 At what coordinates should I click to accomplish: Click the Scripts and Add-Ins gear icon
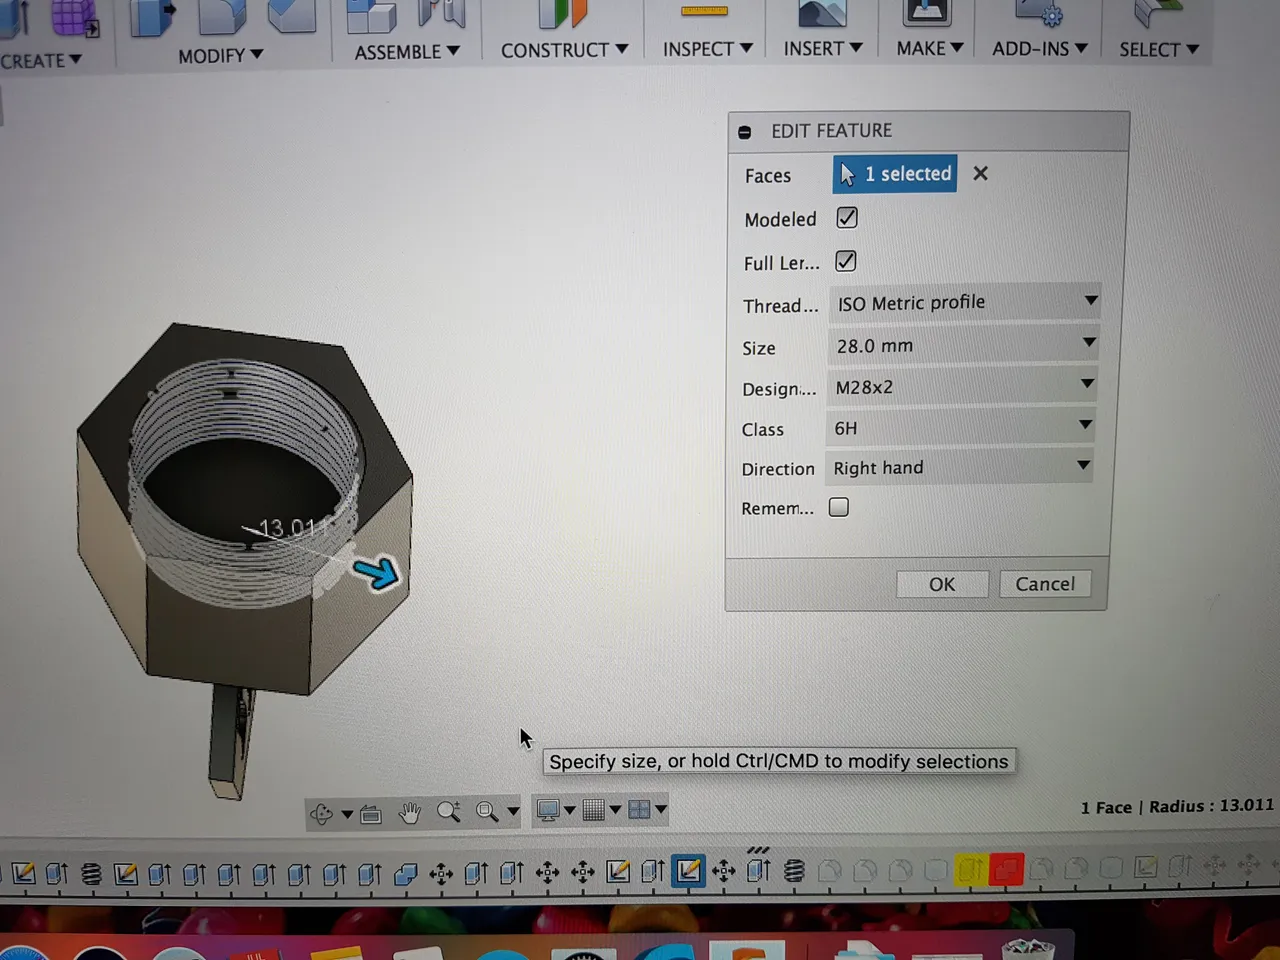point(1040,12)
